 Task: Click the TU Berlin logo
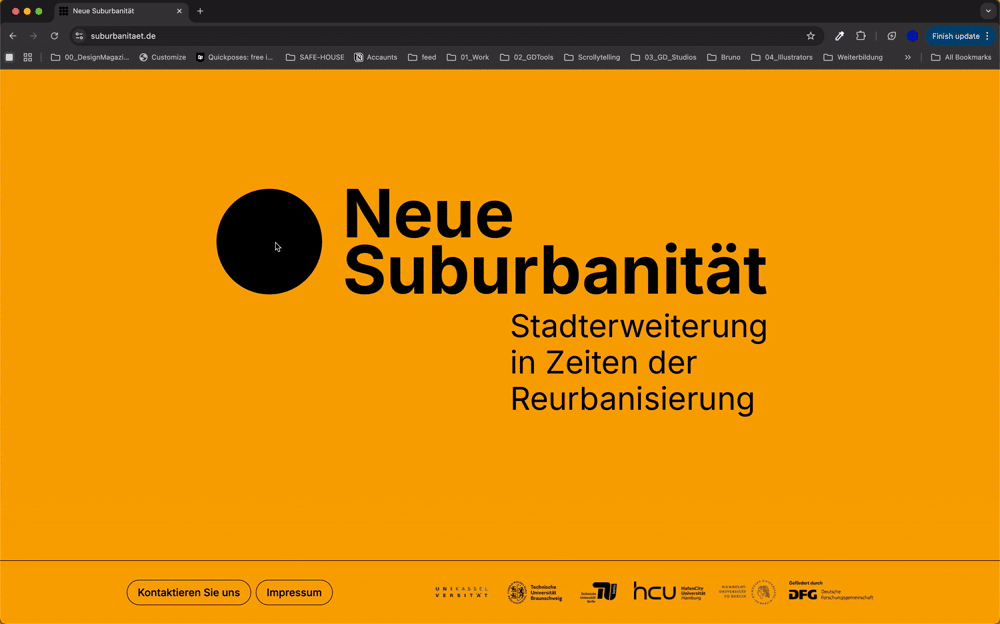click(x=598, y=592)
